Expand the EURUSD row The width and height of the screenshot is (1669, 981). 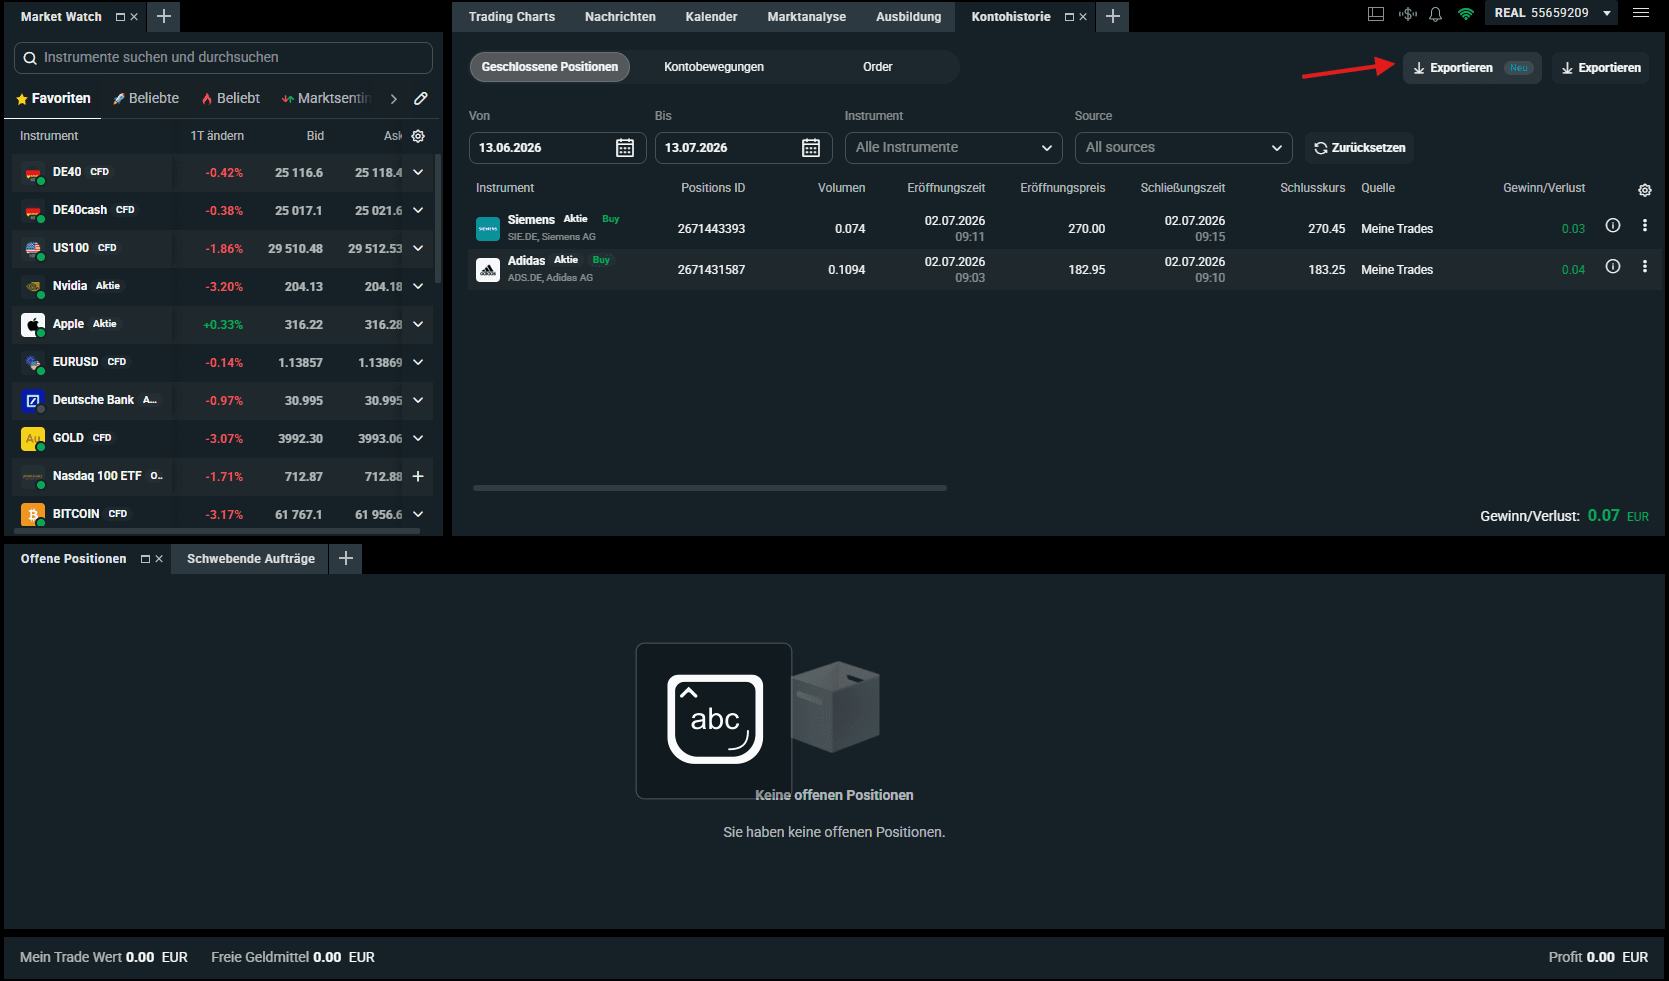[x=418, y=362]
